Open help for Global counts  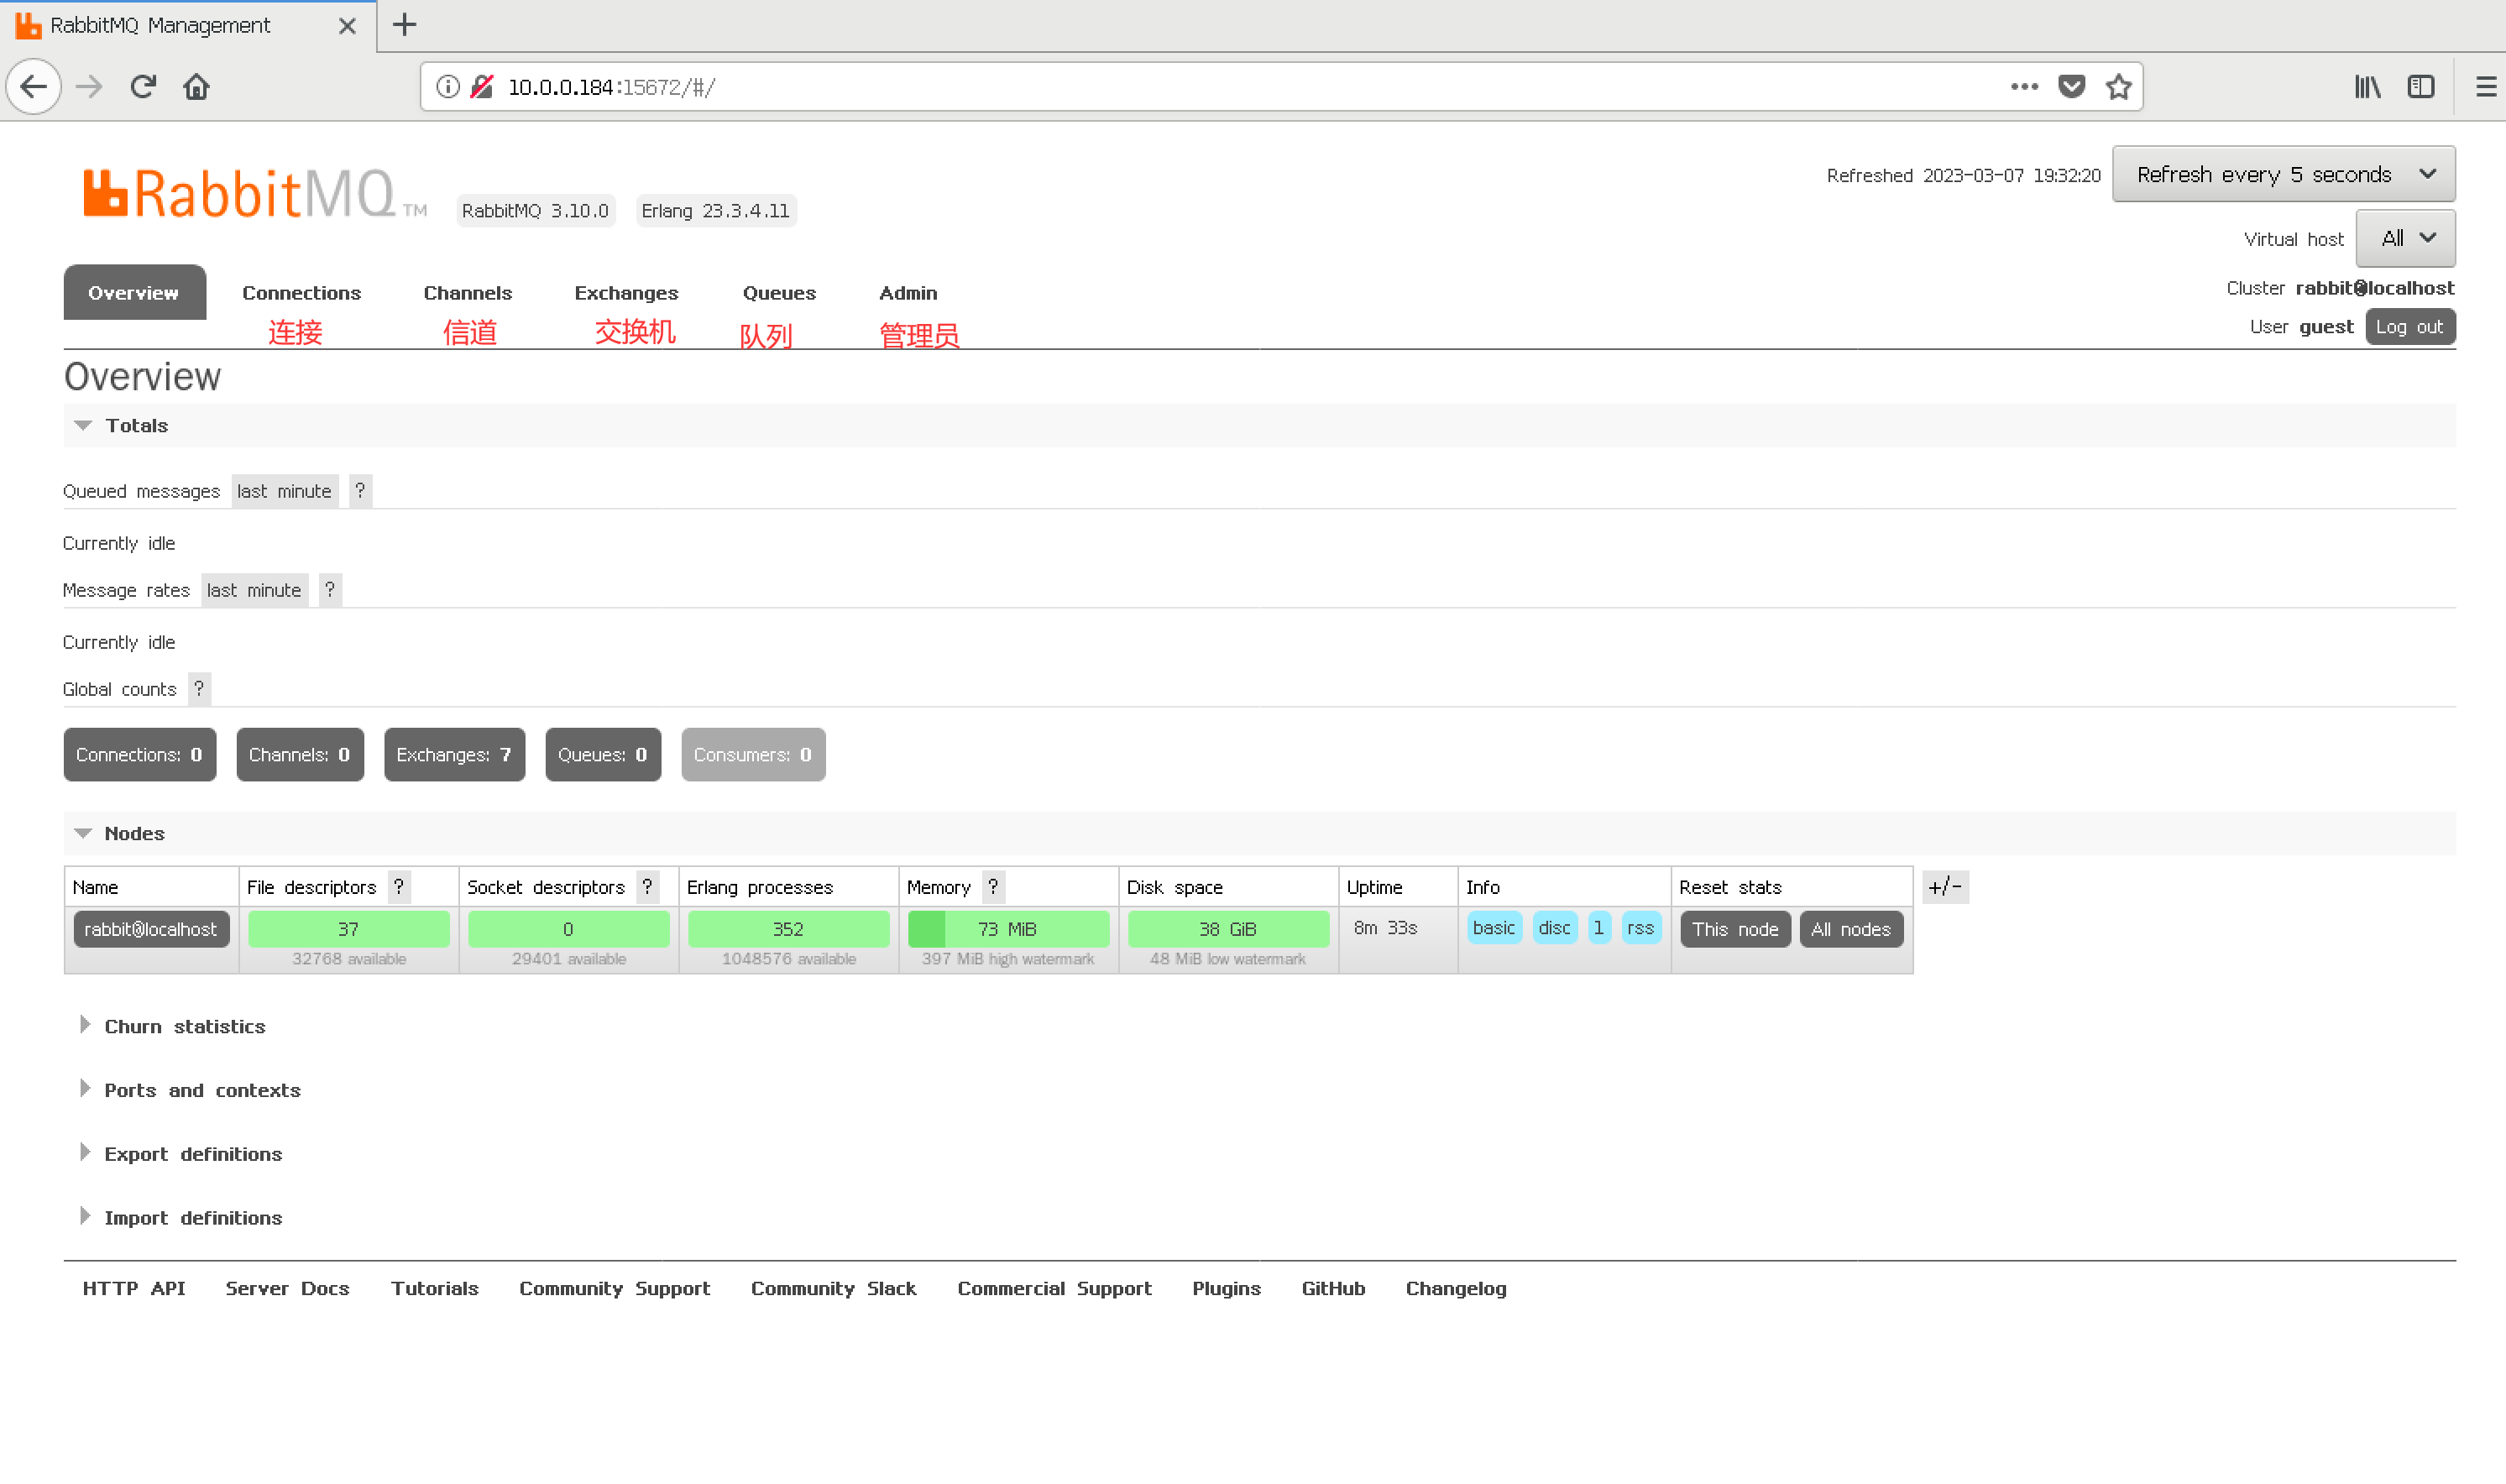[199, 689]
